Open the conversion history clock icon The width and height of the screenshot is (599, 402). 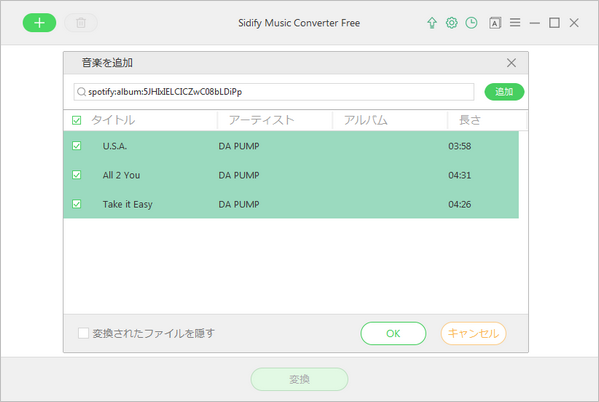(471, 23)
